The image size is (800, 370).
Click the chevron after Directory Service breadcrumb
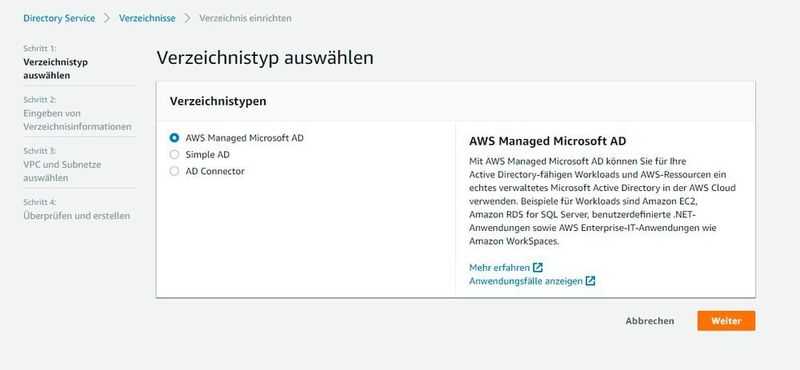pyautogui.click(x=107, y=18)
